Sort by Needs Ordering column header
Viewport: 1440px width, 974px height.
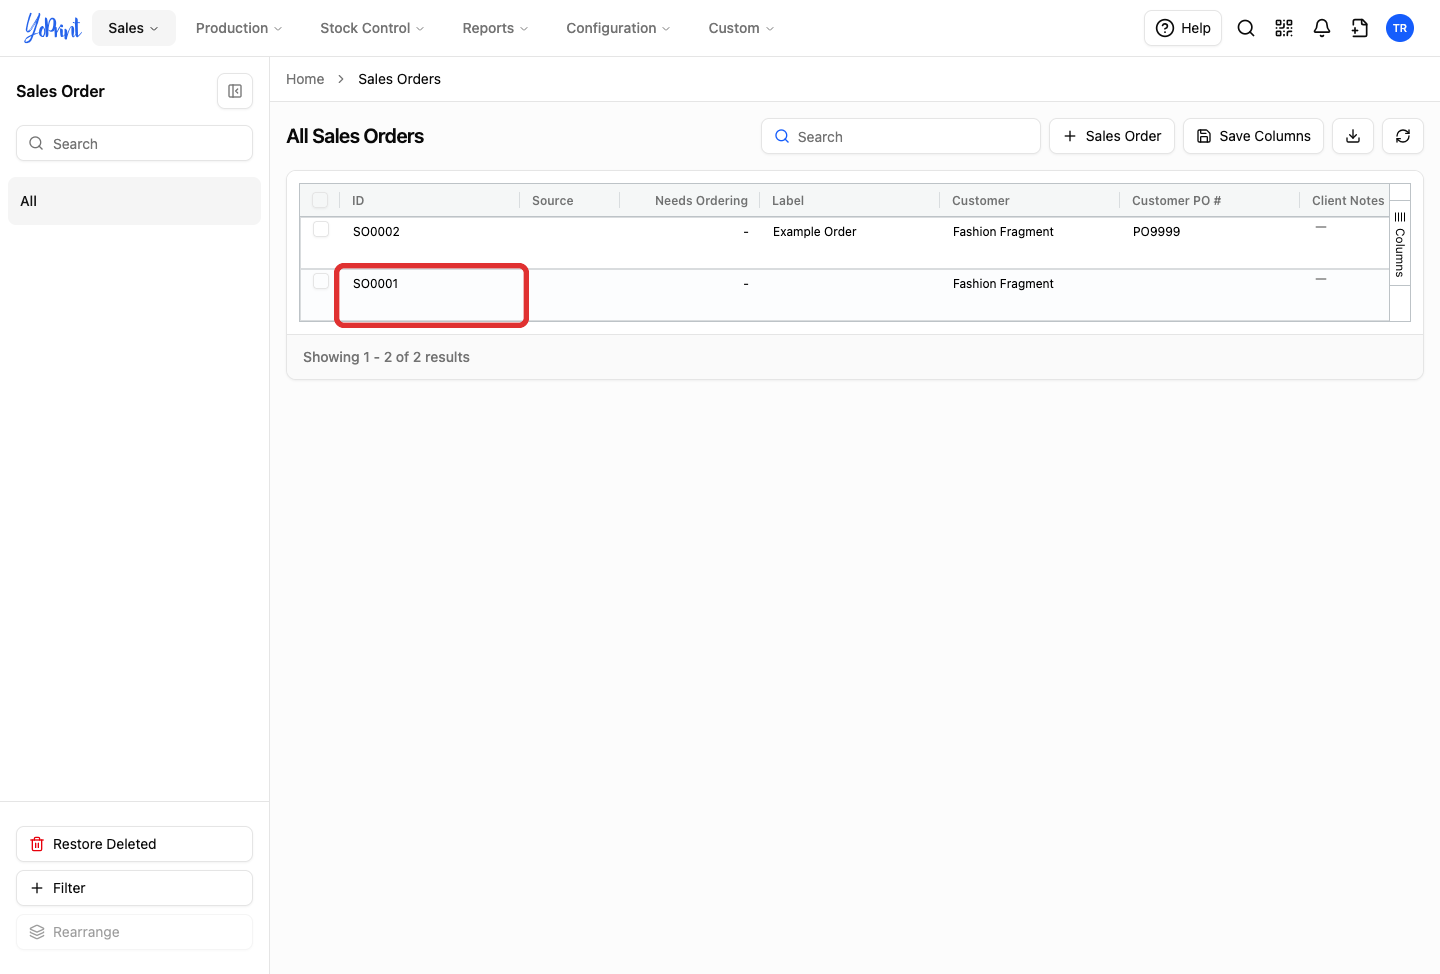coord(701,201)
